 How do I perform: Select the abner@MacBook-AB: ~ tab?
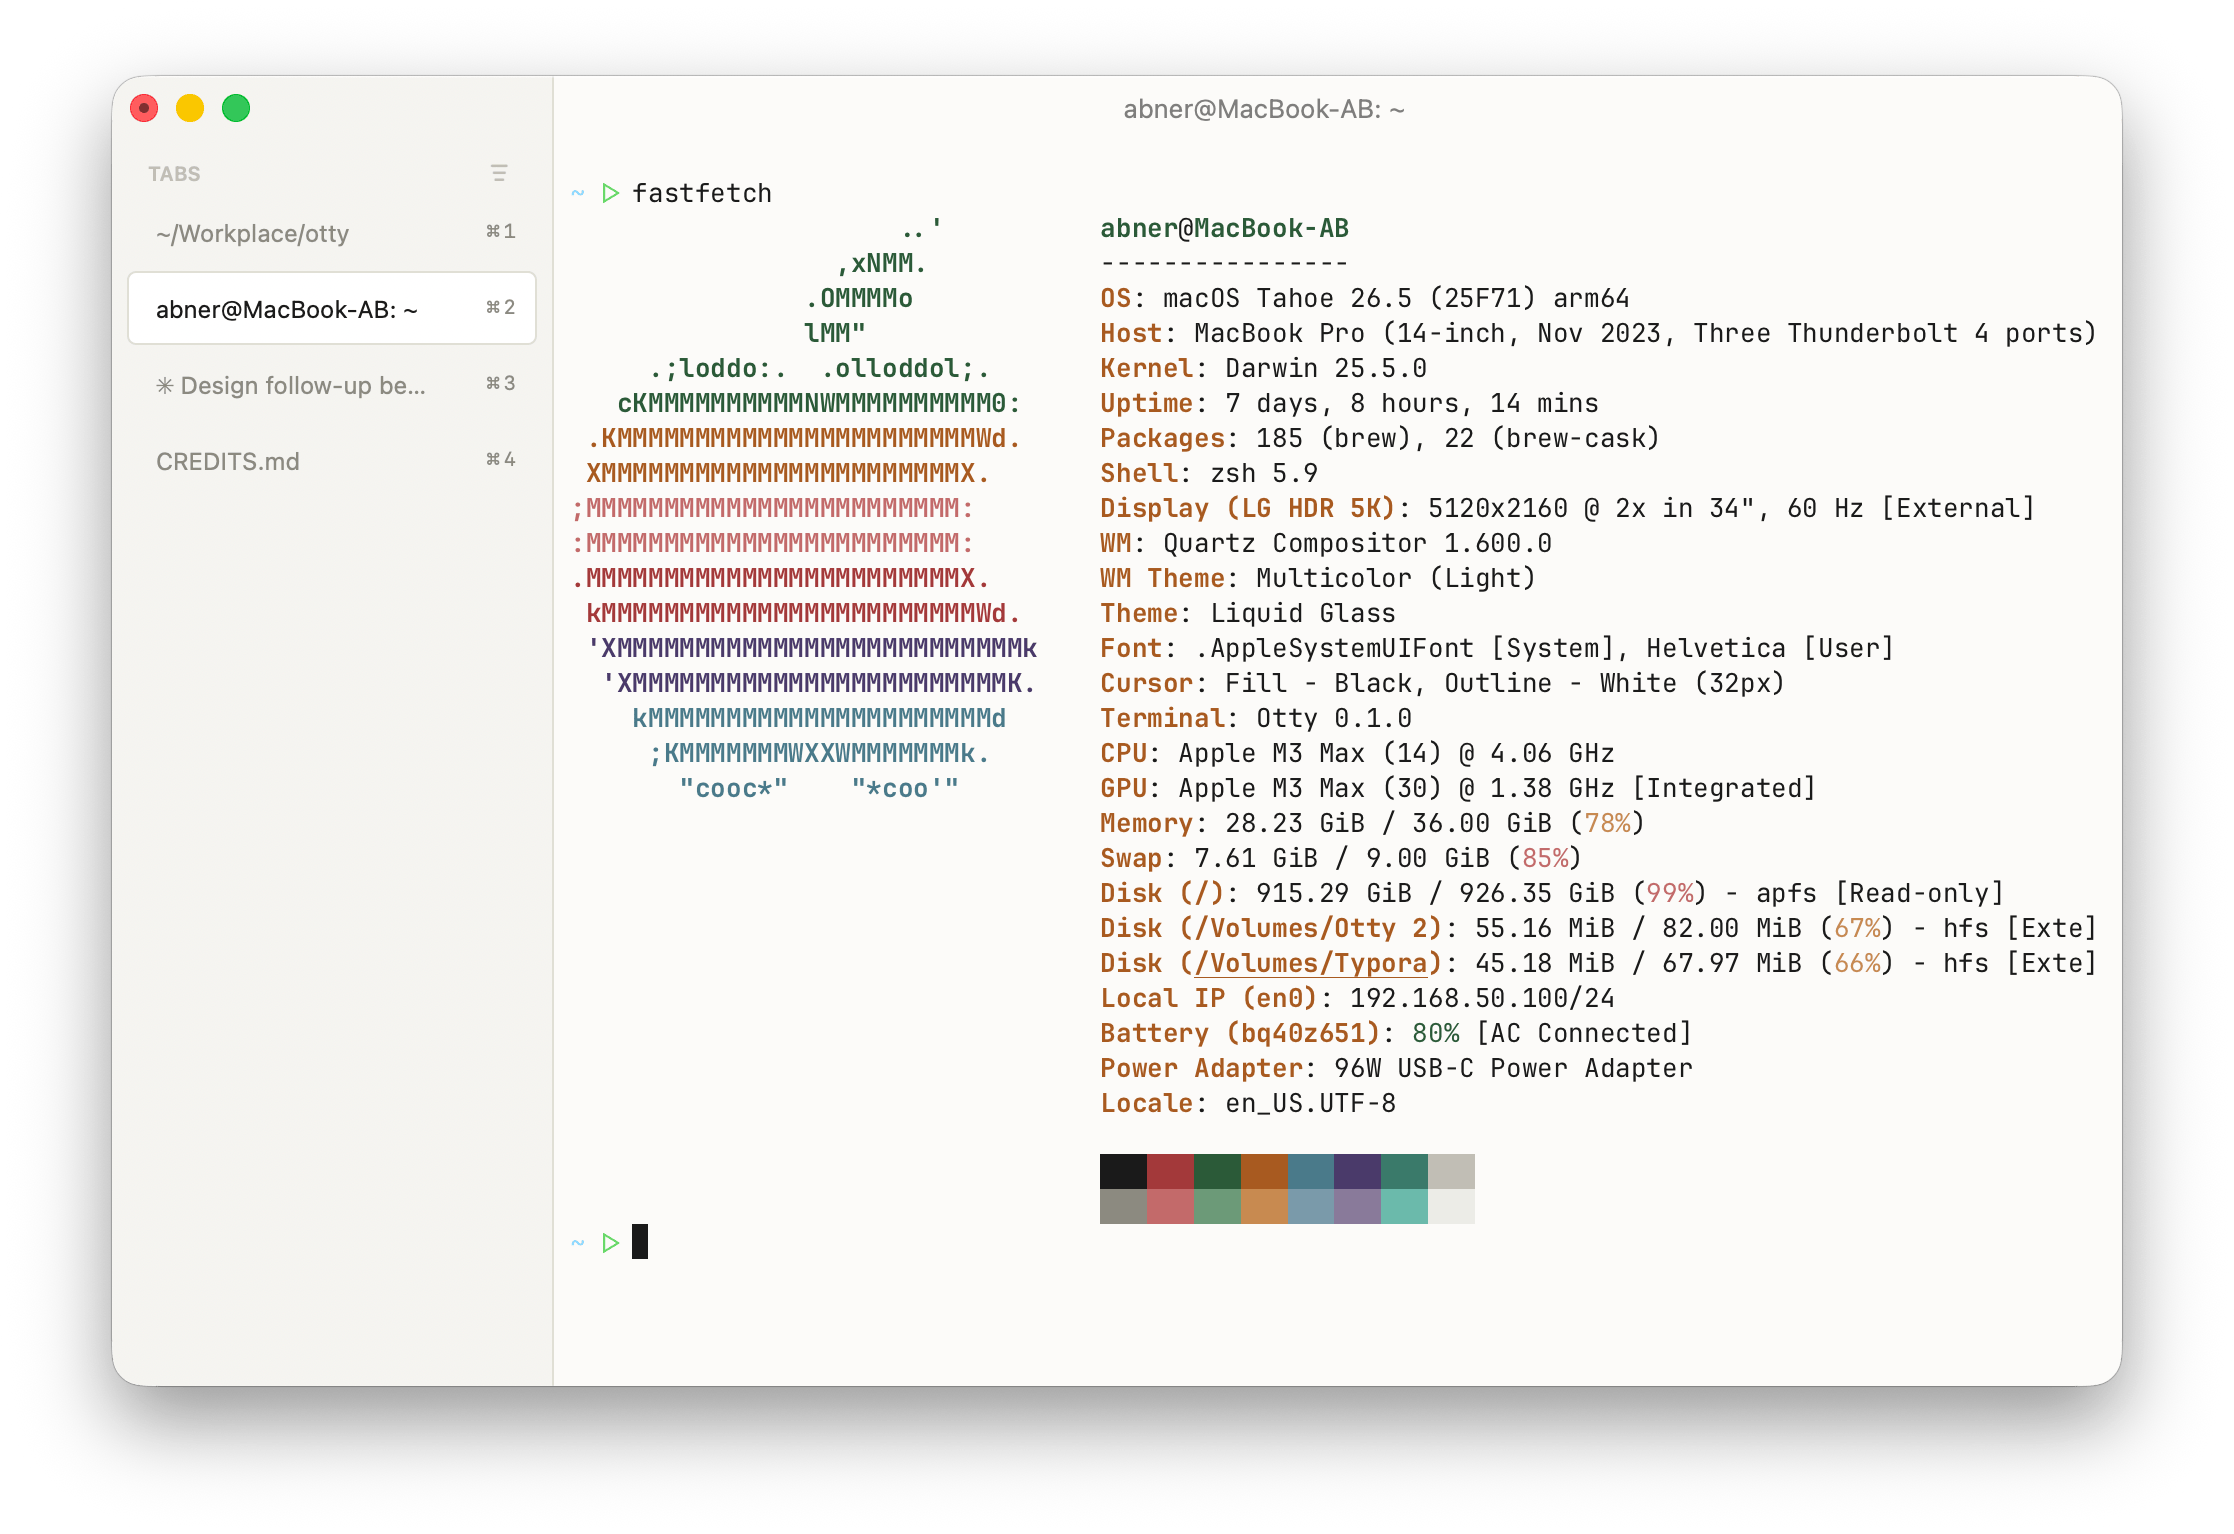coord(332,309)
